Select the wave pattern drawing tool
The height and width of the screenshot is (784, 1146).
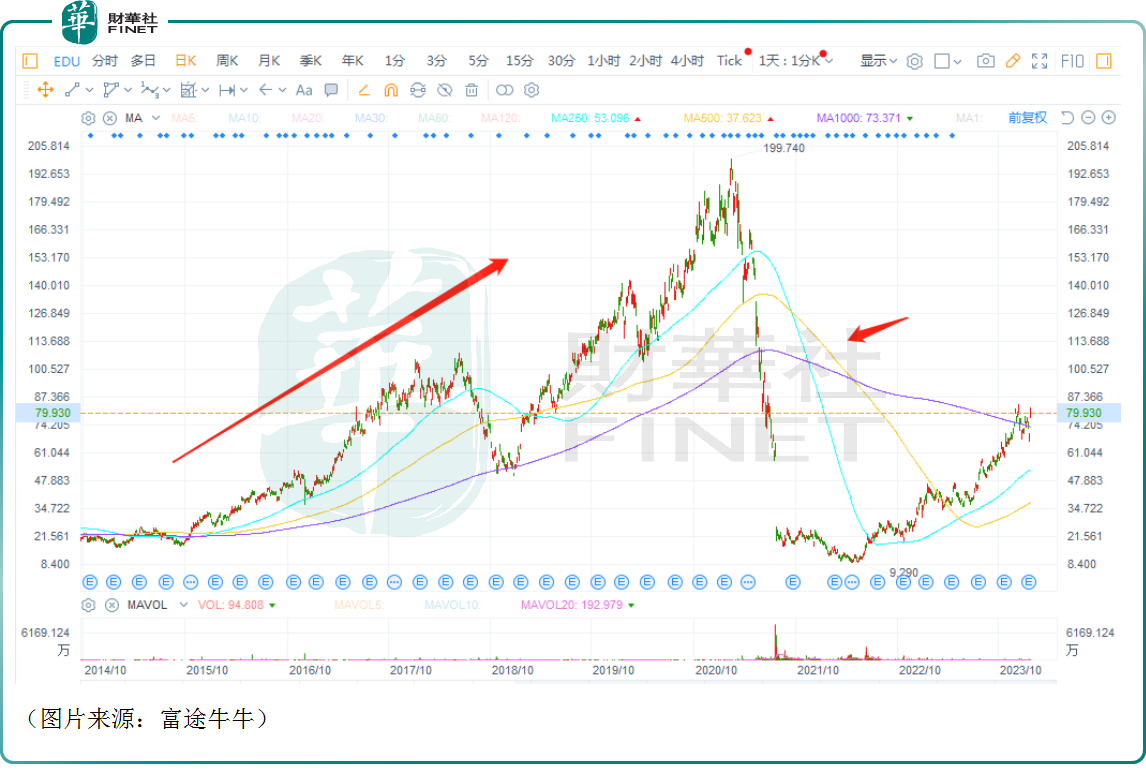pos(149,90)
